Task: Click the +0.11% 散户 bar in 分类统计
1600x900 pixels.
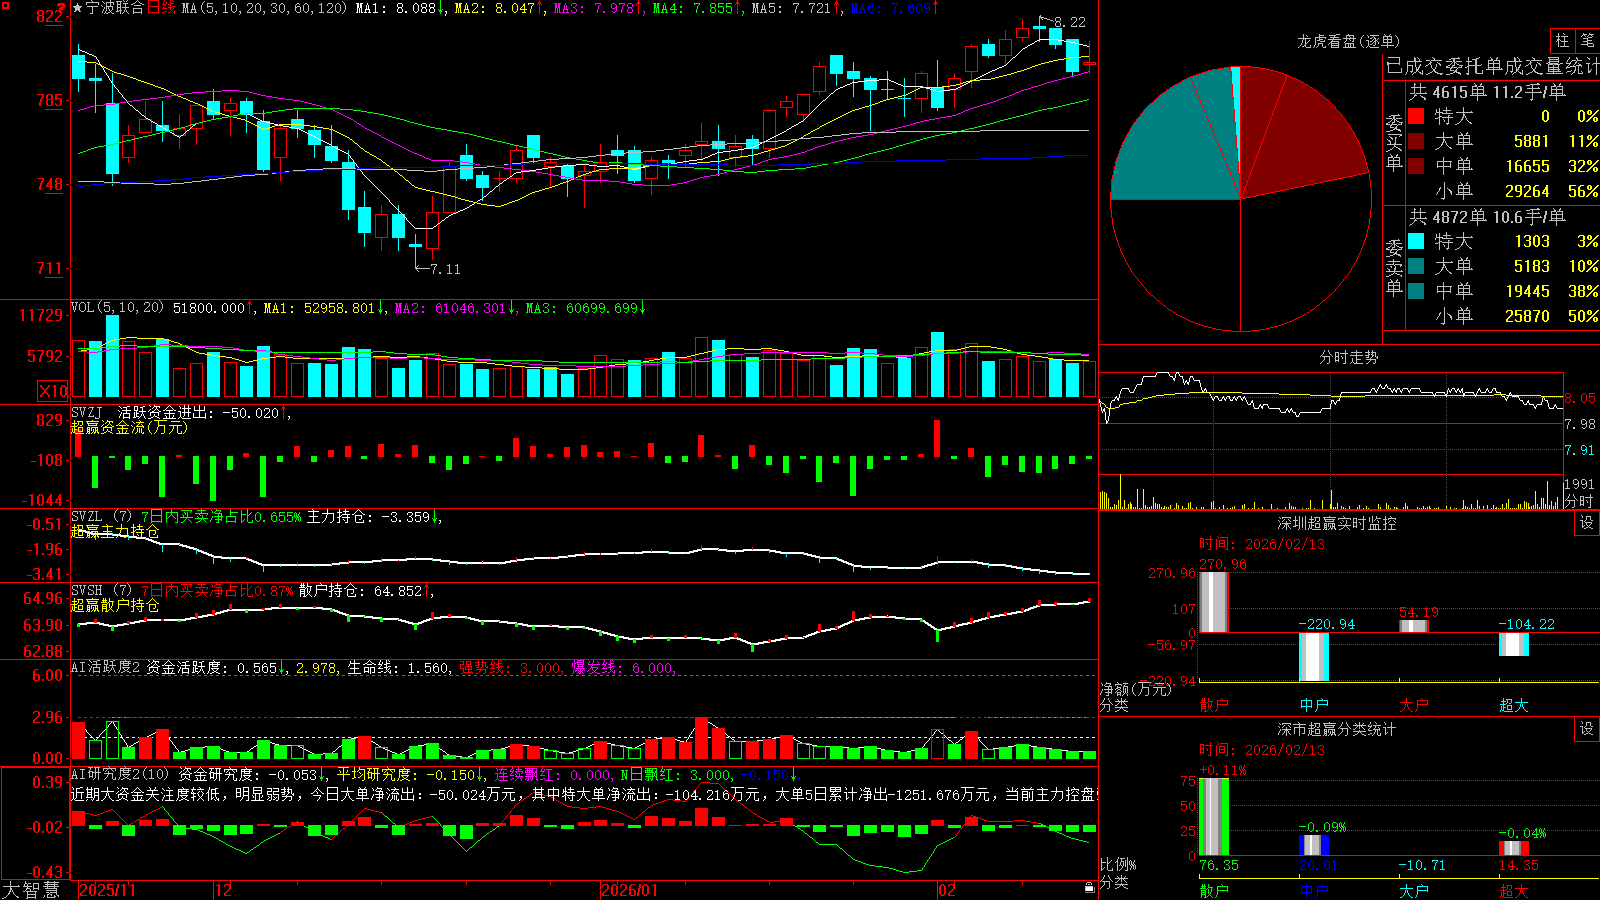Action: pos(1214,817)
